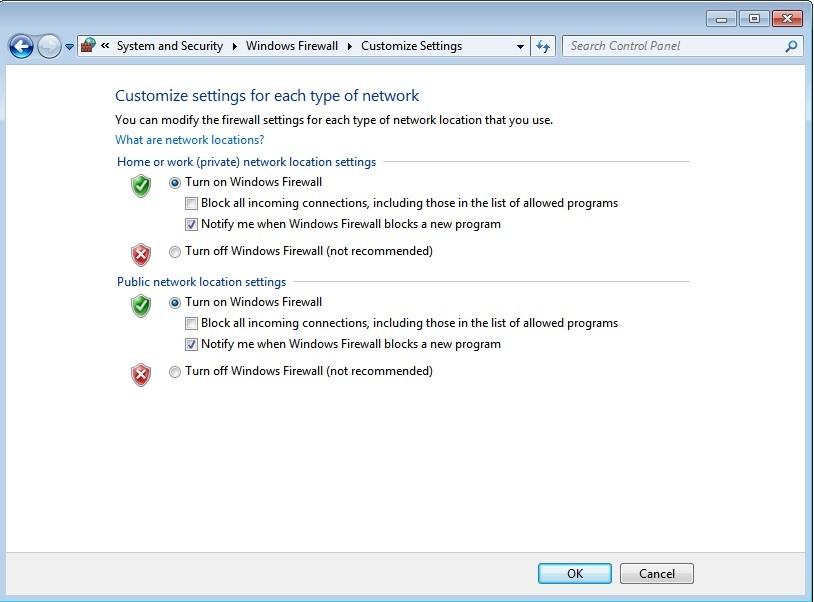Click red shield icon under Public network settings
This screenshot has width=814, height=602.
141,375
